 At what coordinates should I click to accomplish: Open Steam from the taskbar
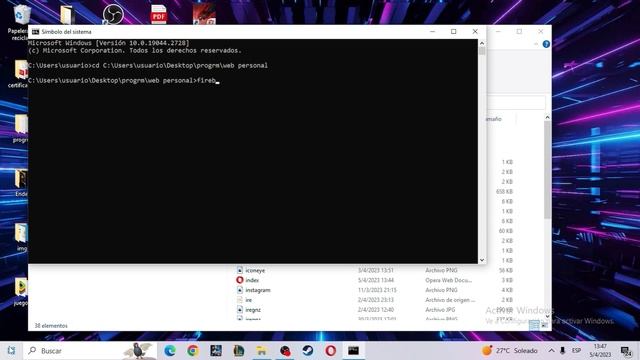(308, 351)
